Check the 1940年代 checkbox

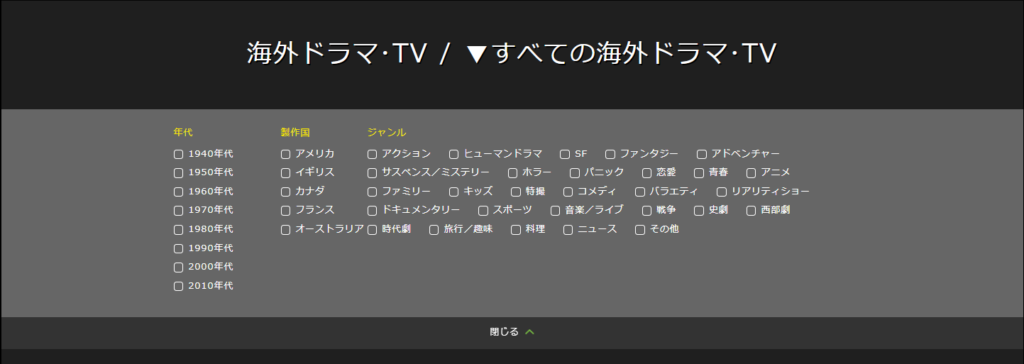[178, 154]
